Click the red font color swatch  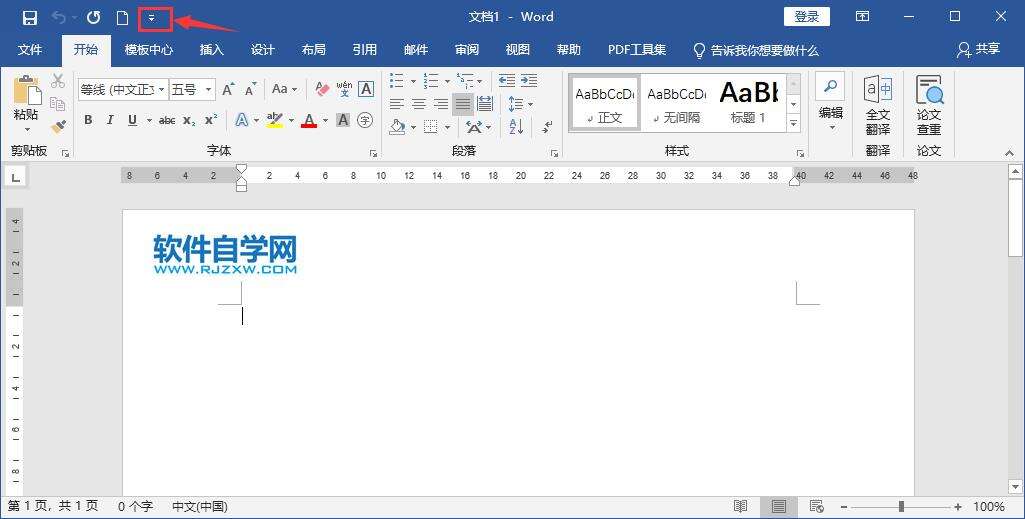(x=309, y=120)
